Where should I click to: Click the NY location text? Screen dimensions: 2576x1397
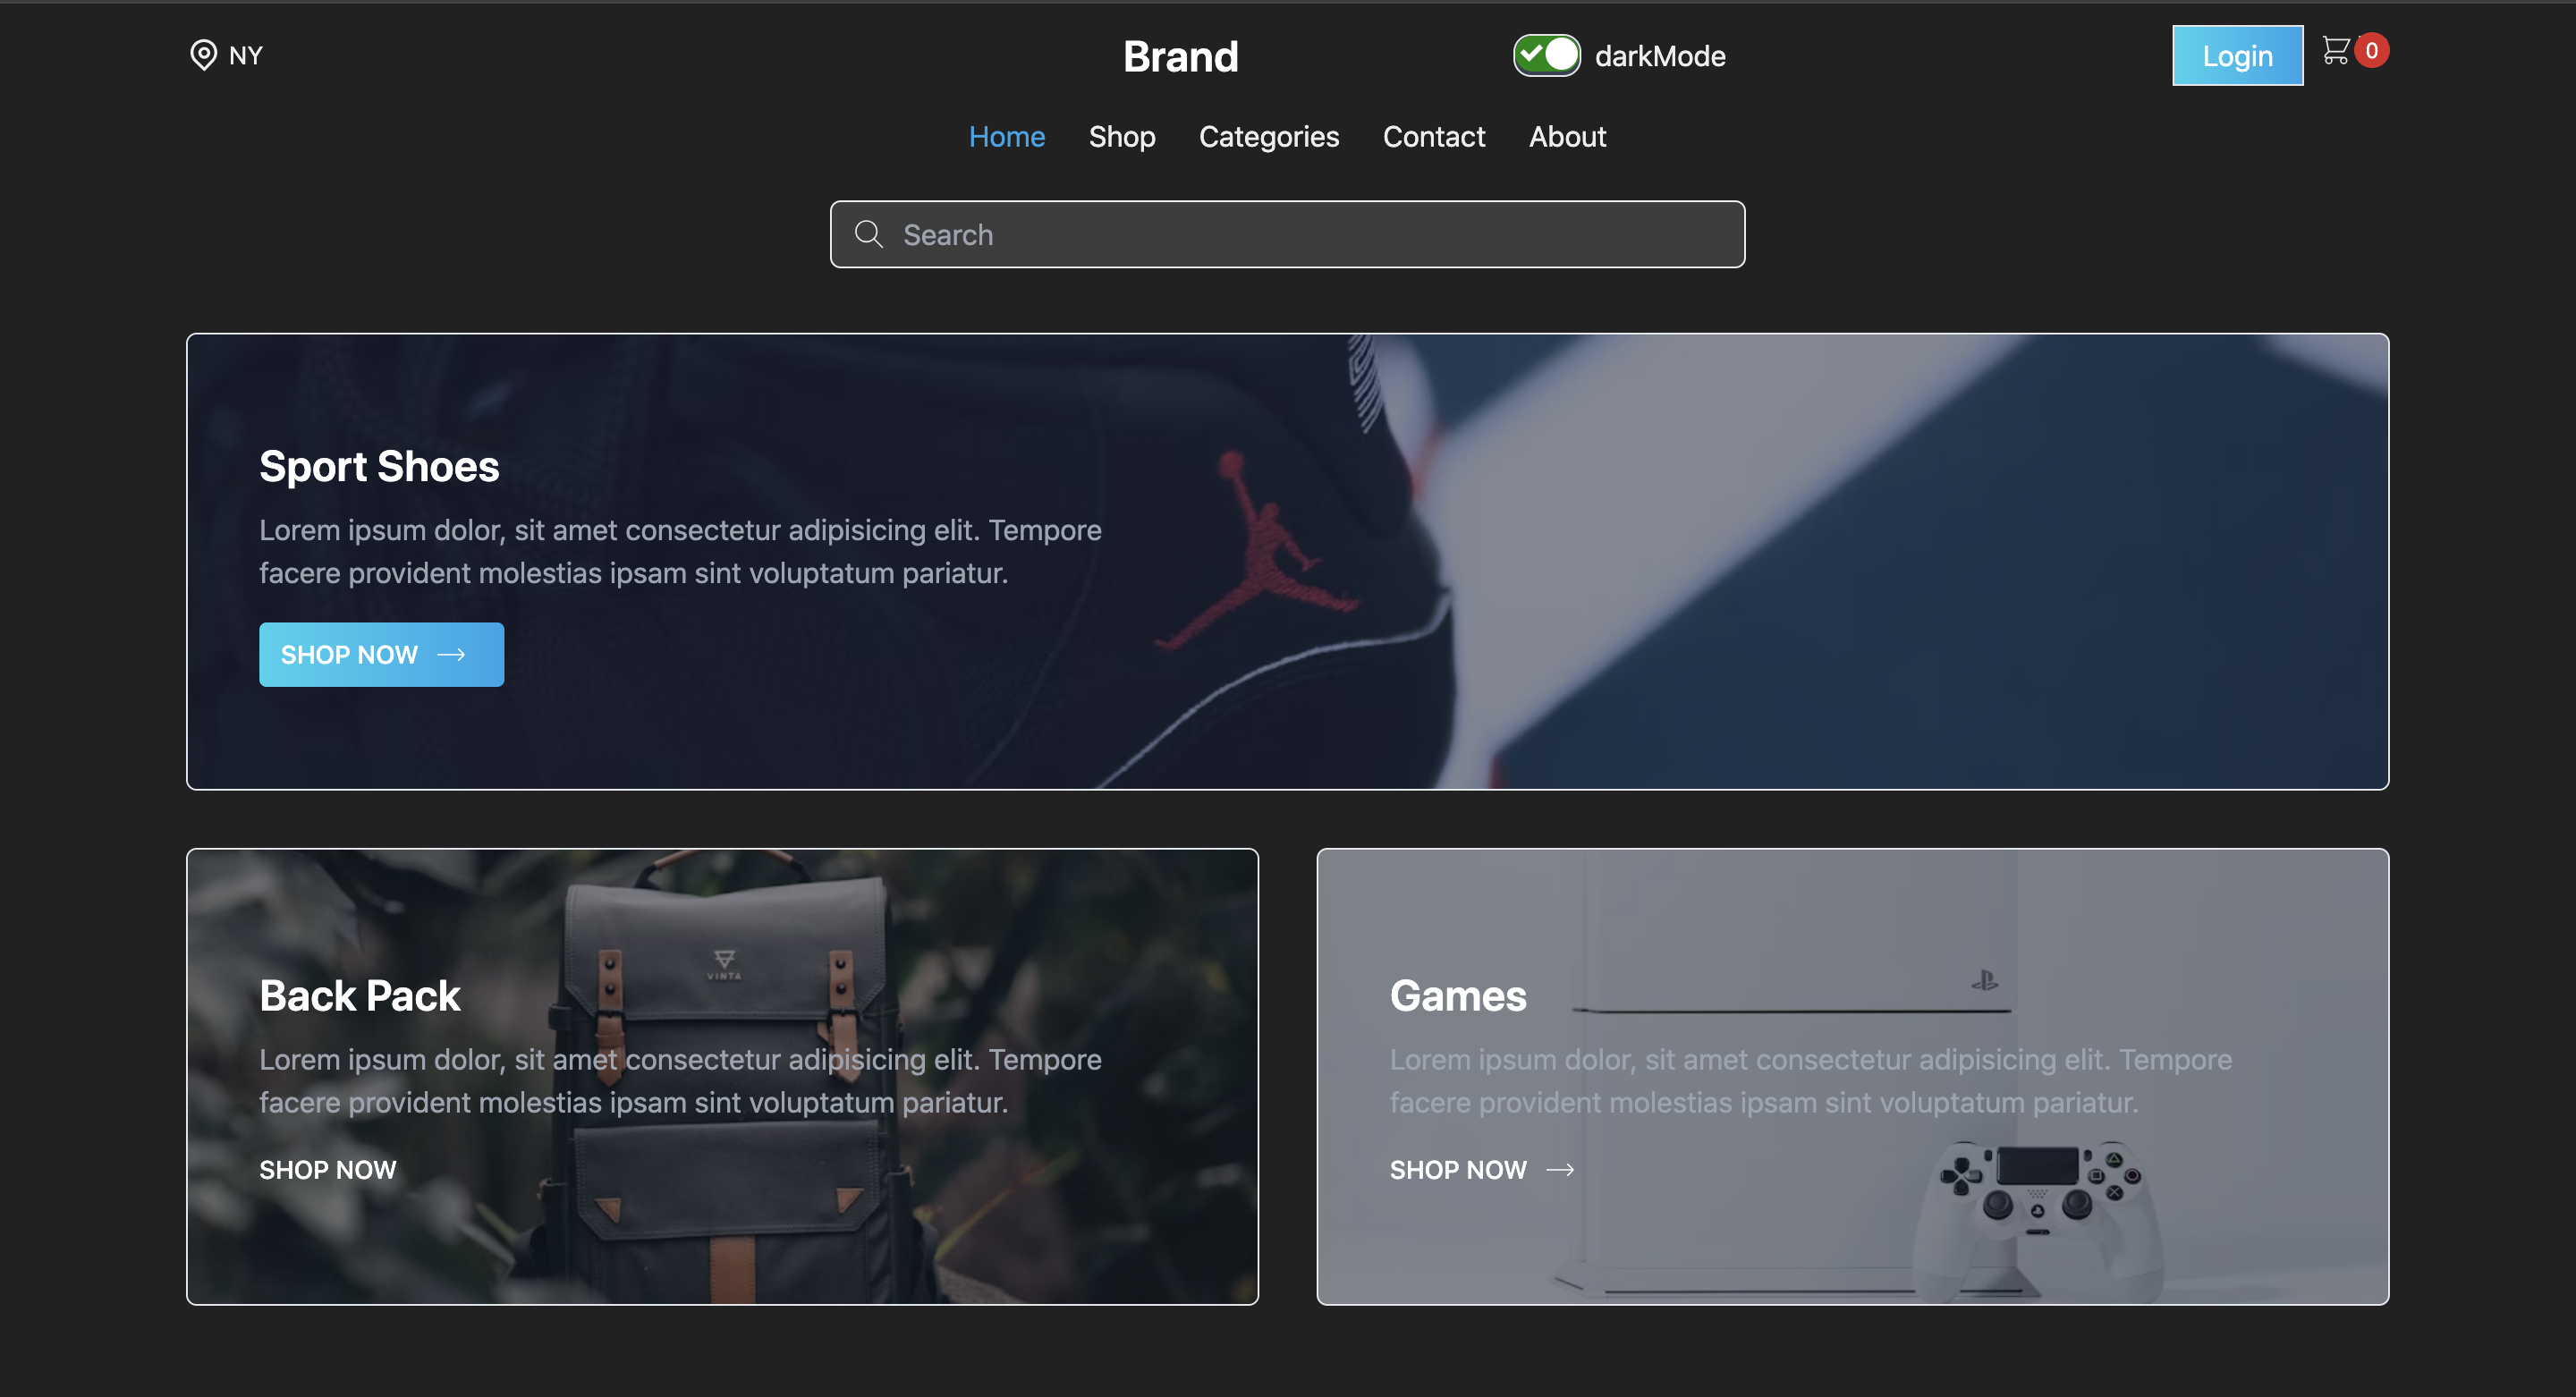point(245,56)
